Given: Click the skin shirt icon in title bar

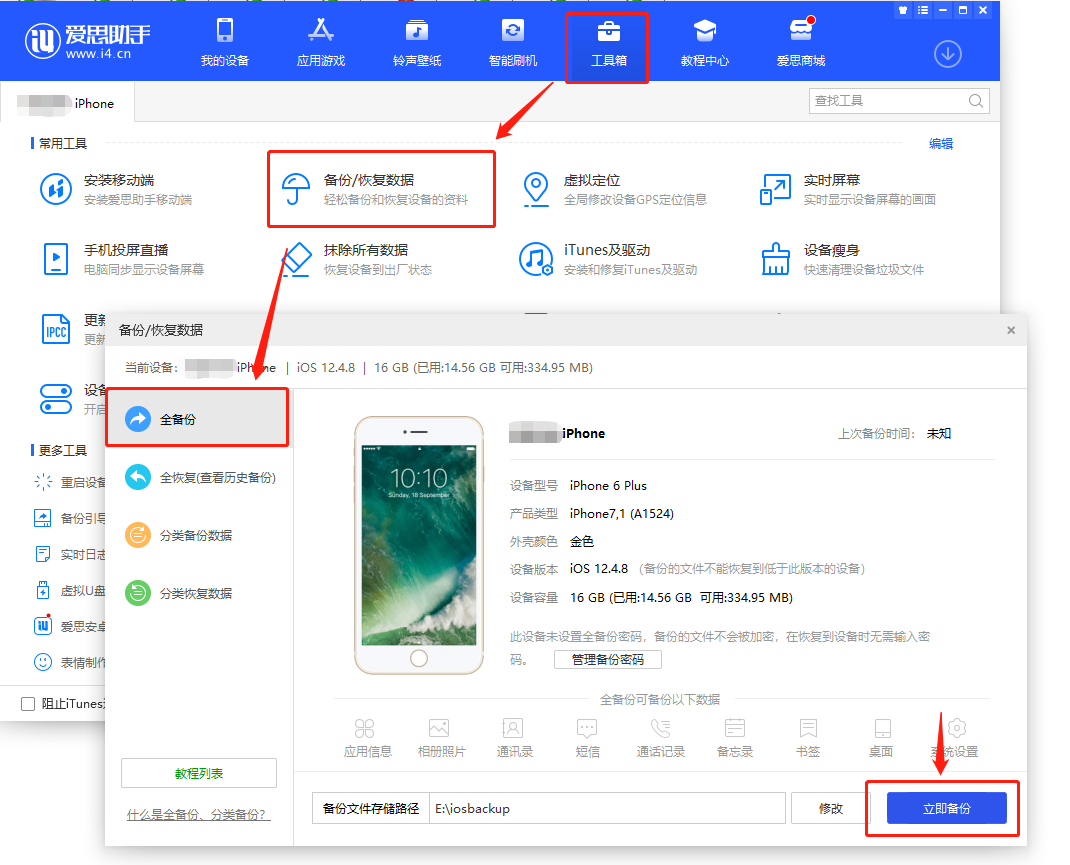Looking at the screenshot, I should (903, 10).
